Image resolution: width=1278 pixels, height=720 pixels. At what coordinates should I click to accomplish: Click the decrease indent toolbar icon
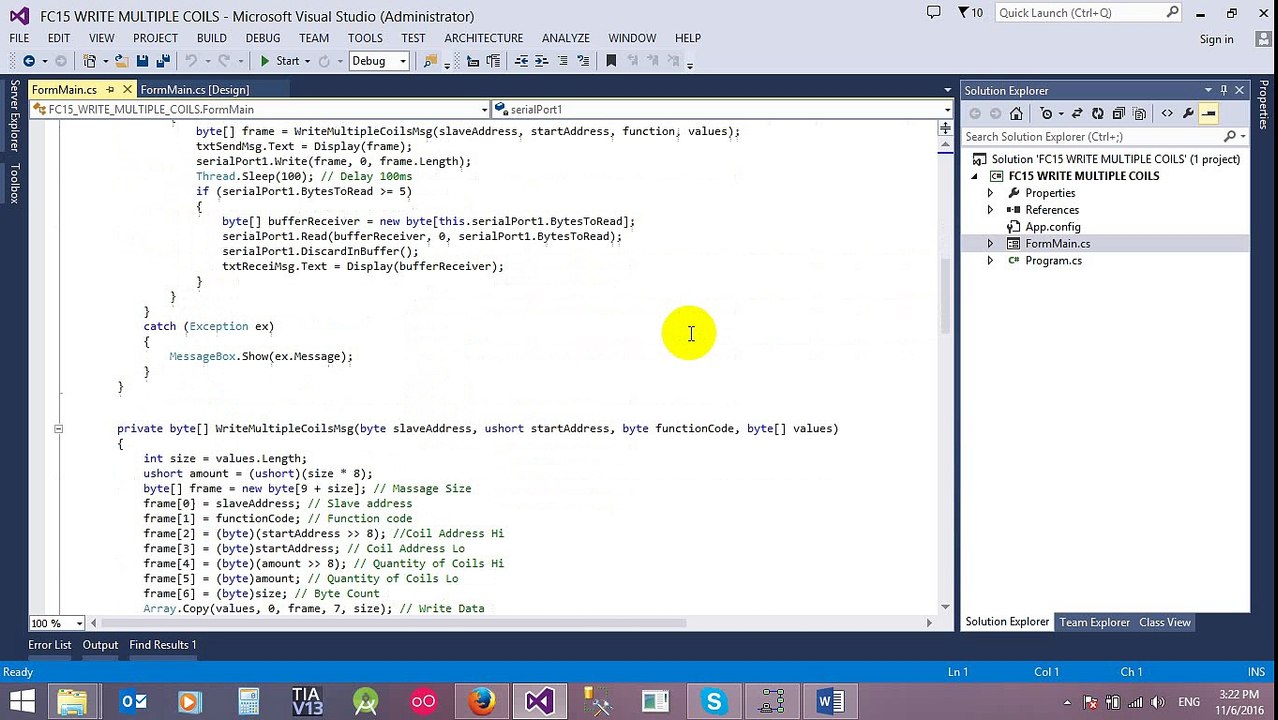click(x=521, y=61)
